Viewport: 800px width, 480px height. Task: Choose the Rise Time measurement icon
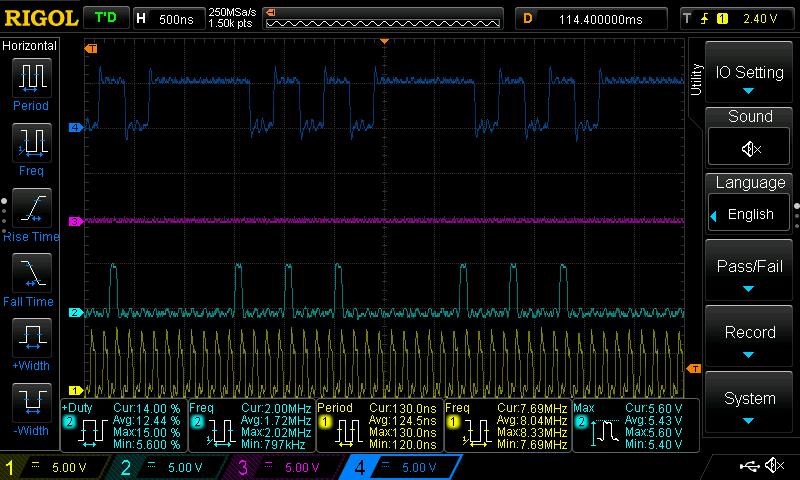click(32, 208)
